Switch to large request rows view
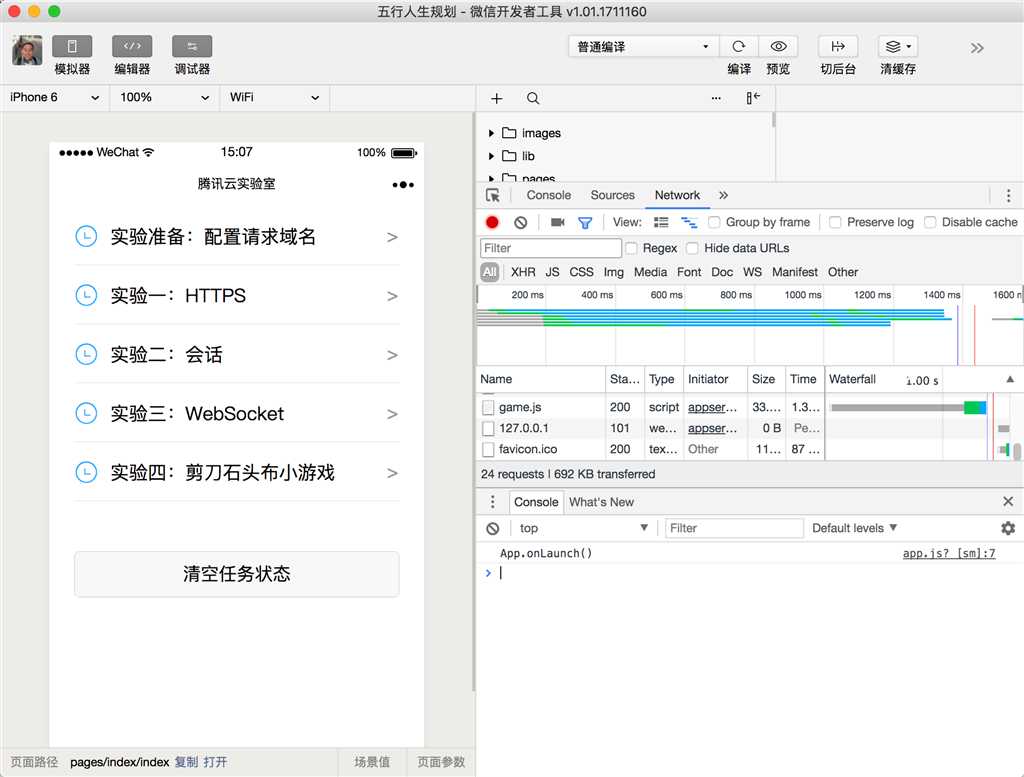Viewport: 1024px width, 777px height. [661, 223]
